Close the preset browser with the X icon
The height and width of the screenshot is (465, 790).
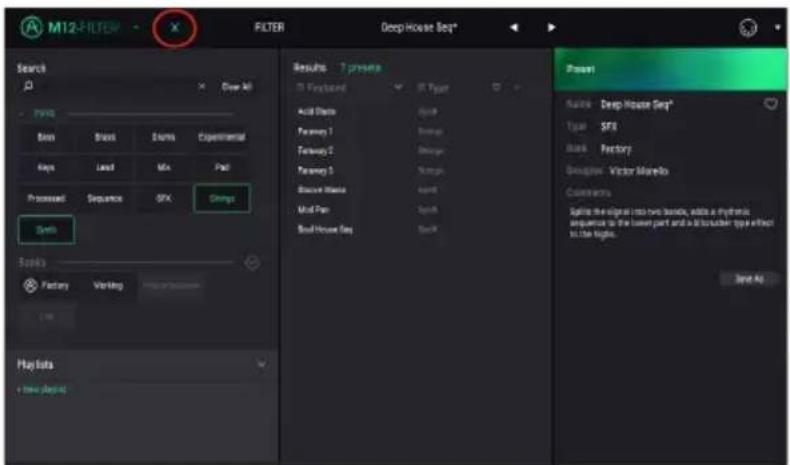[174, 28]
